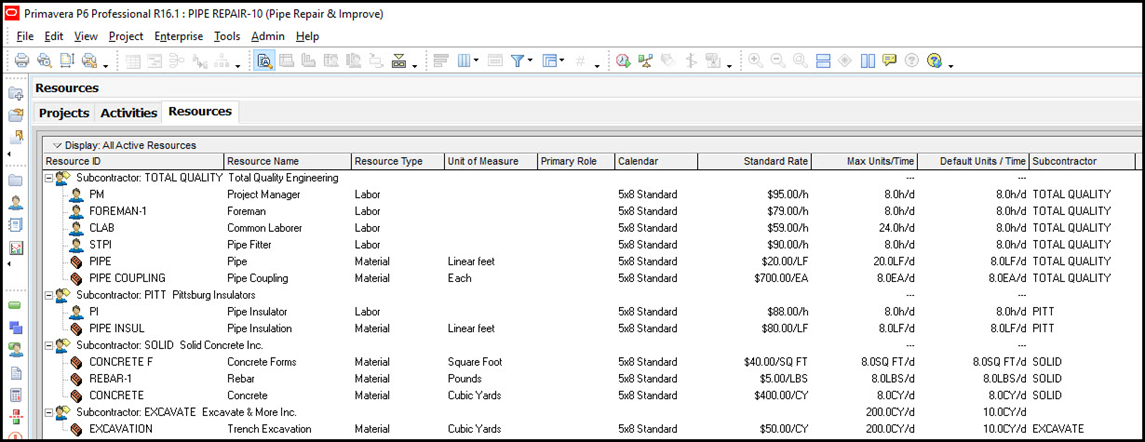Select the FOREMAN-1 resource row
1145x442 pixels.
[589, 211]
